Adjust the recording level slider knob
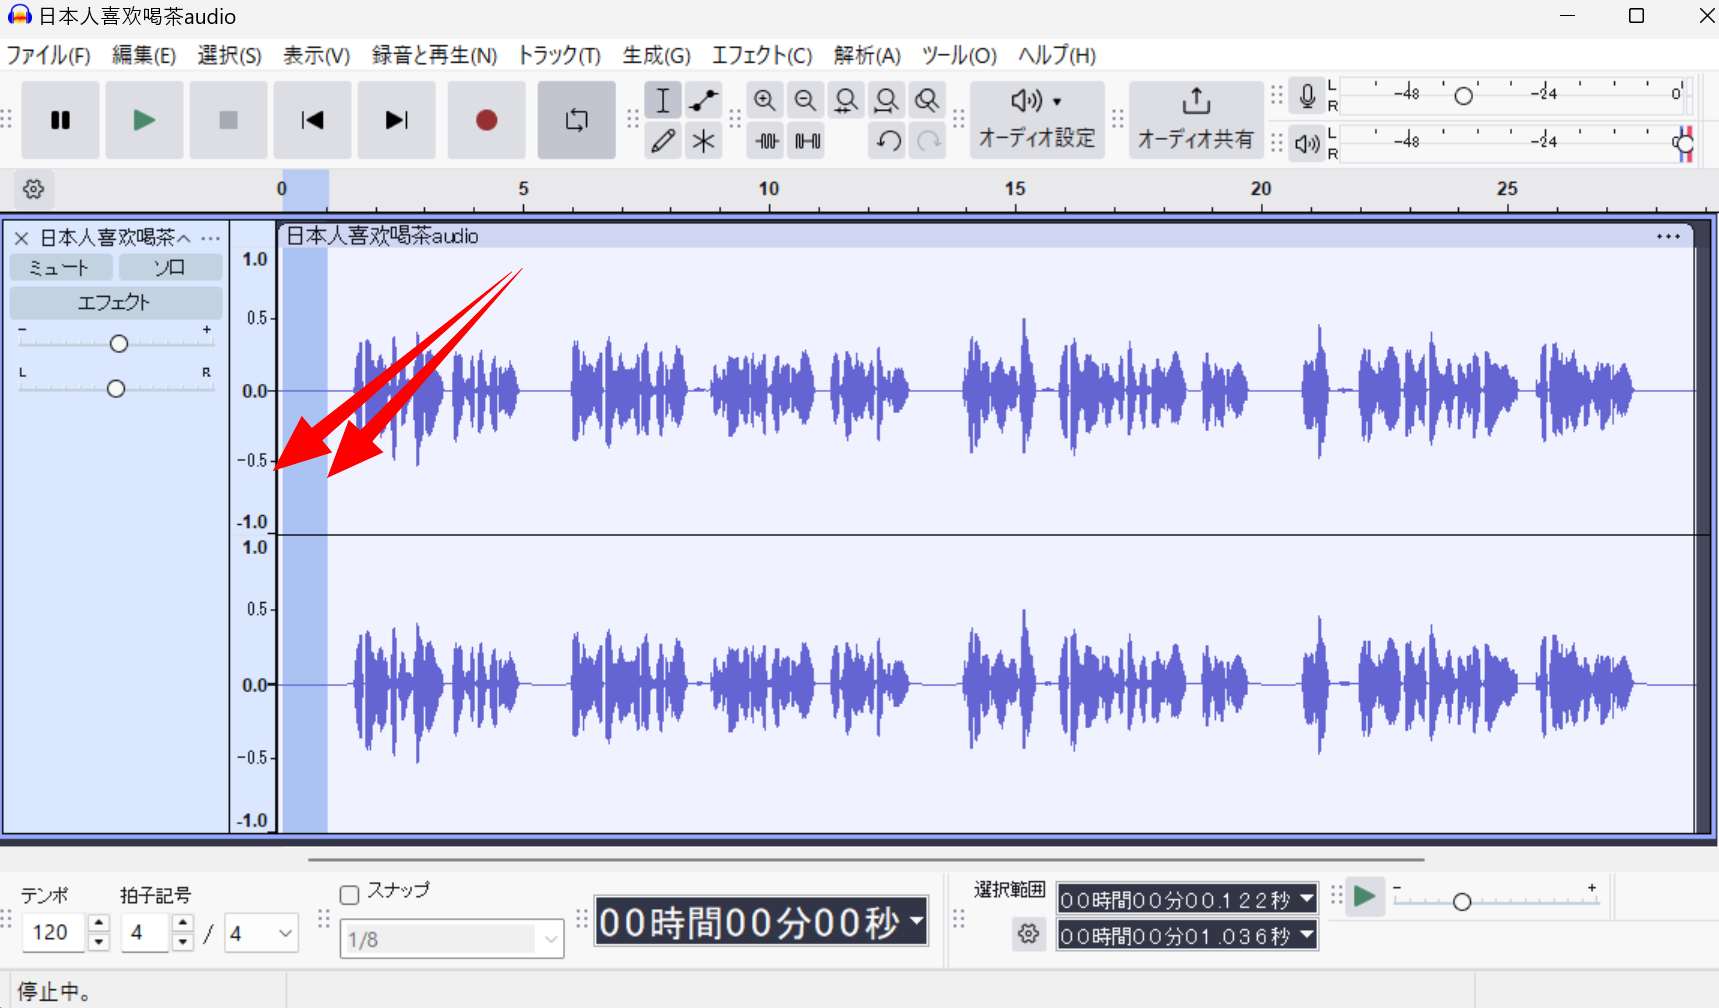The width and height of the screenshot is (1719, 1008). (x=1463, y=96)
